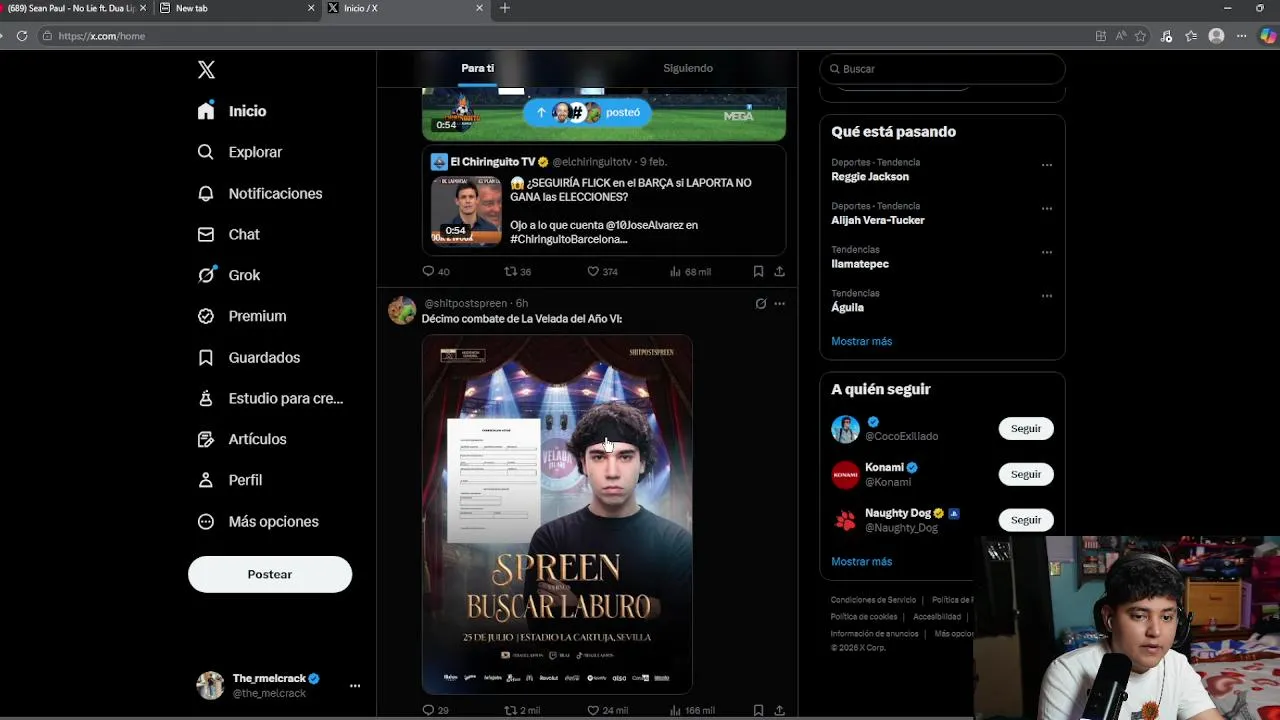Viewport: 1280px width, 720px height.
Task: Open Accesibilidad footer link
Action: coord(937,617)
